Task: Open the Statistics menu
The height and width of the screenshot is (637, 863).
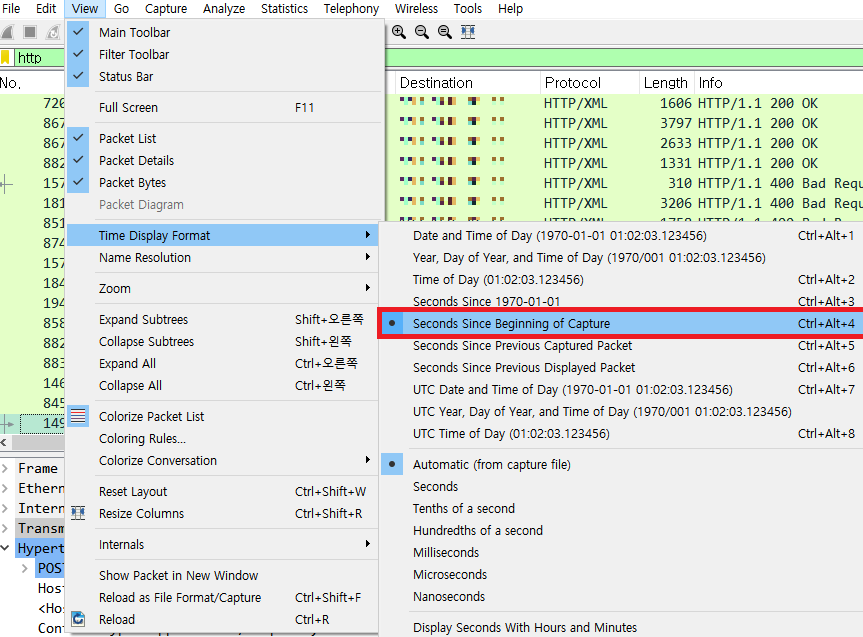Action: pos(284,9)
